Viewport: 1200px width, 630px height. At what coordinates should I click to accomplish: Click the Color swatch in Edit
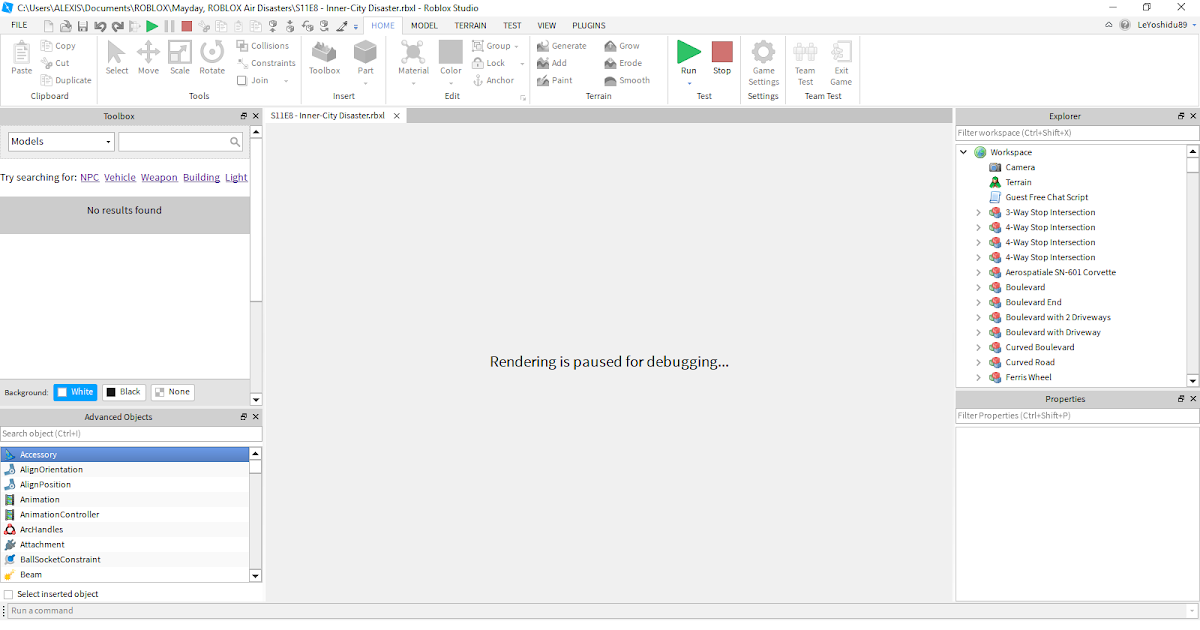(451, 52)
